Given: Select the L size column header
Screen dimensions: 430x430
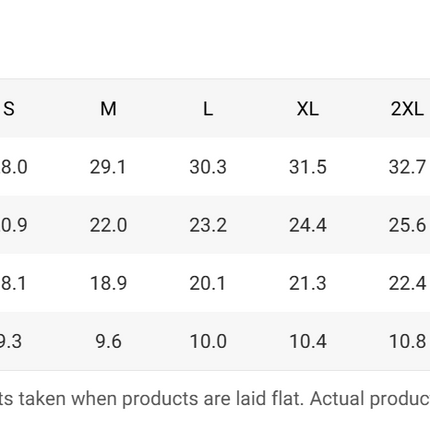Looking at the screenshot, I should (208, 109).
